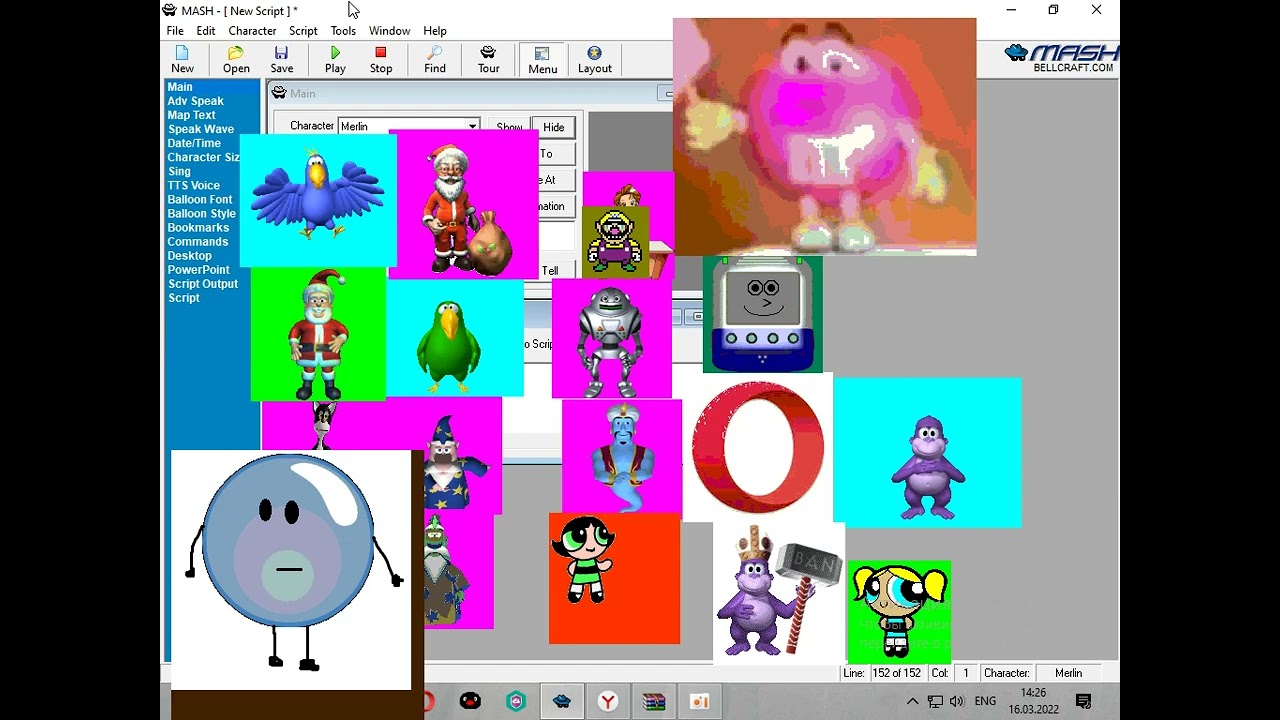Select Adv Speak in side panel

[196, 101]
